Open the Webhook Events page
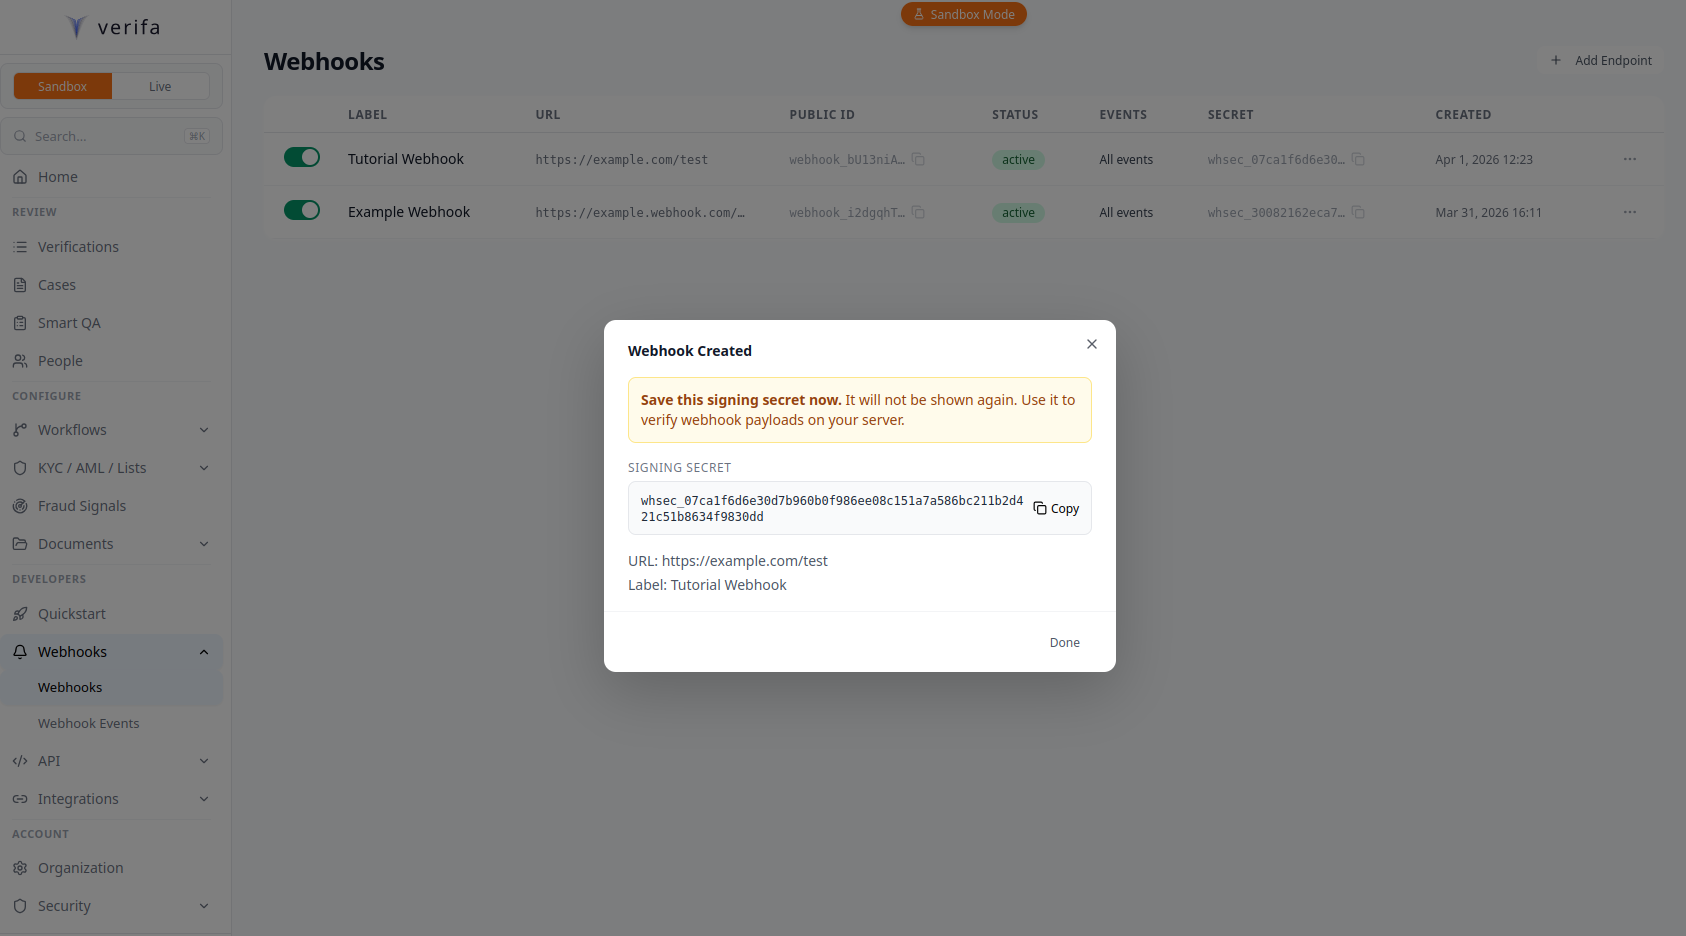Image resolution: width=1686 pixels, height=936 pixels. (x=88, y=723)
